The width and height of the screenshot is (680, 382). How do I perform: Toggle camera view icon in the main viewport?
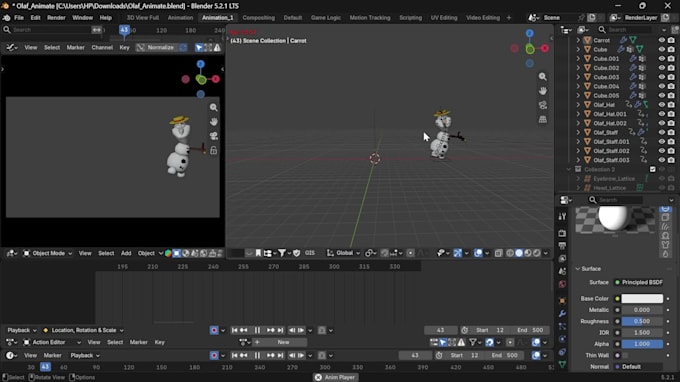pyautogui.click(x=543, y=105)
